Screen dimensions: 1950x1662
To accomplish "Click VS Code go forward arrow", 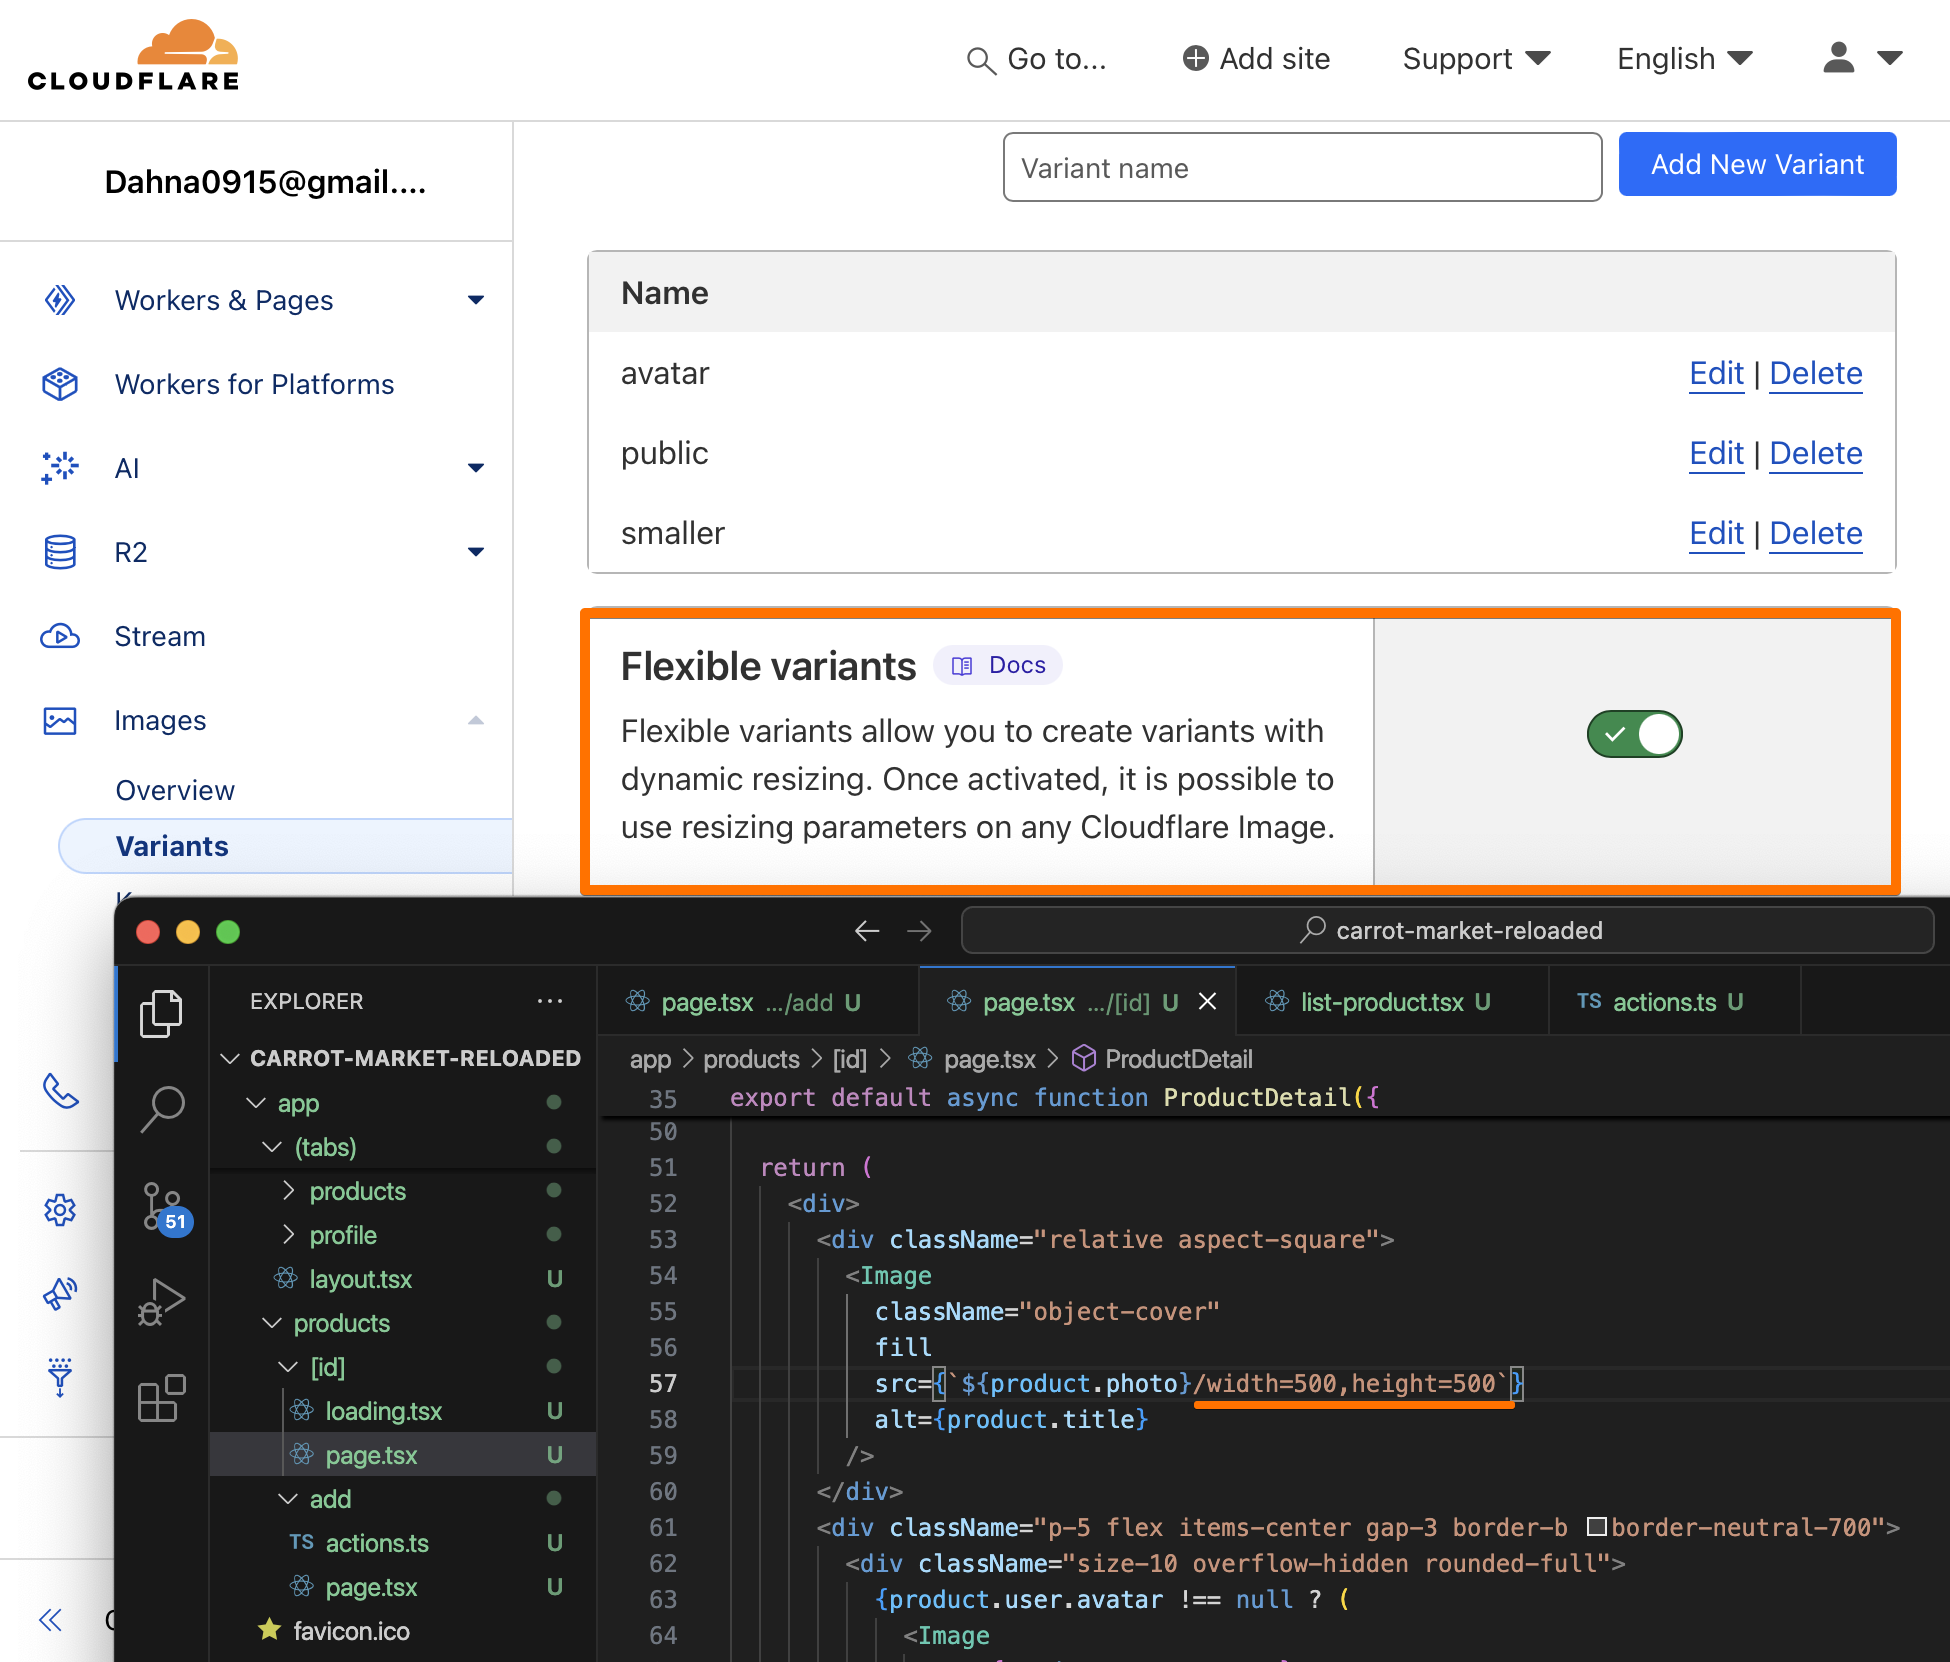I will (919, 931).
